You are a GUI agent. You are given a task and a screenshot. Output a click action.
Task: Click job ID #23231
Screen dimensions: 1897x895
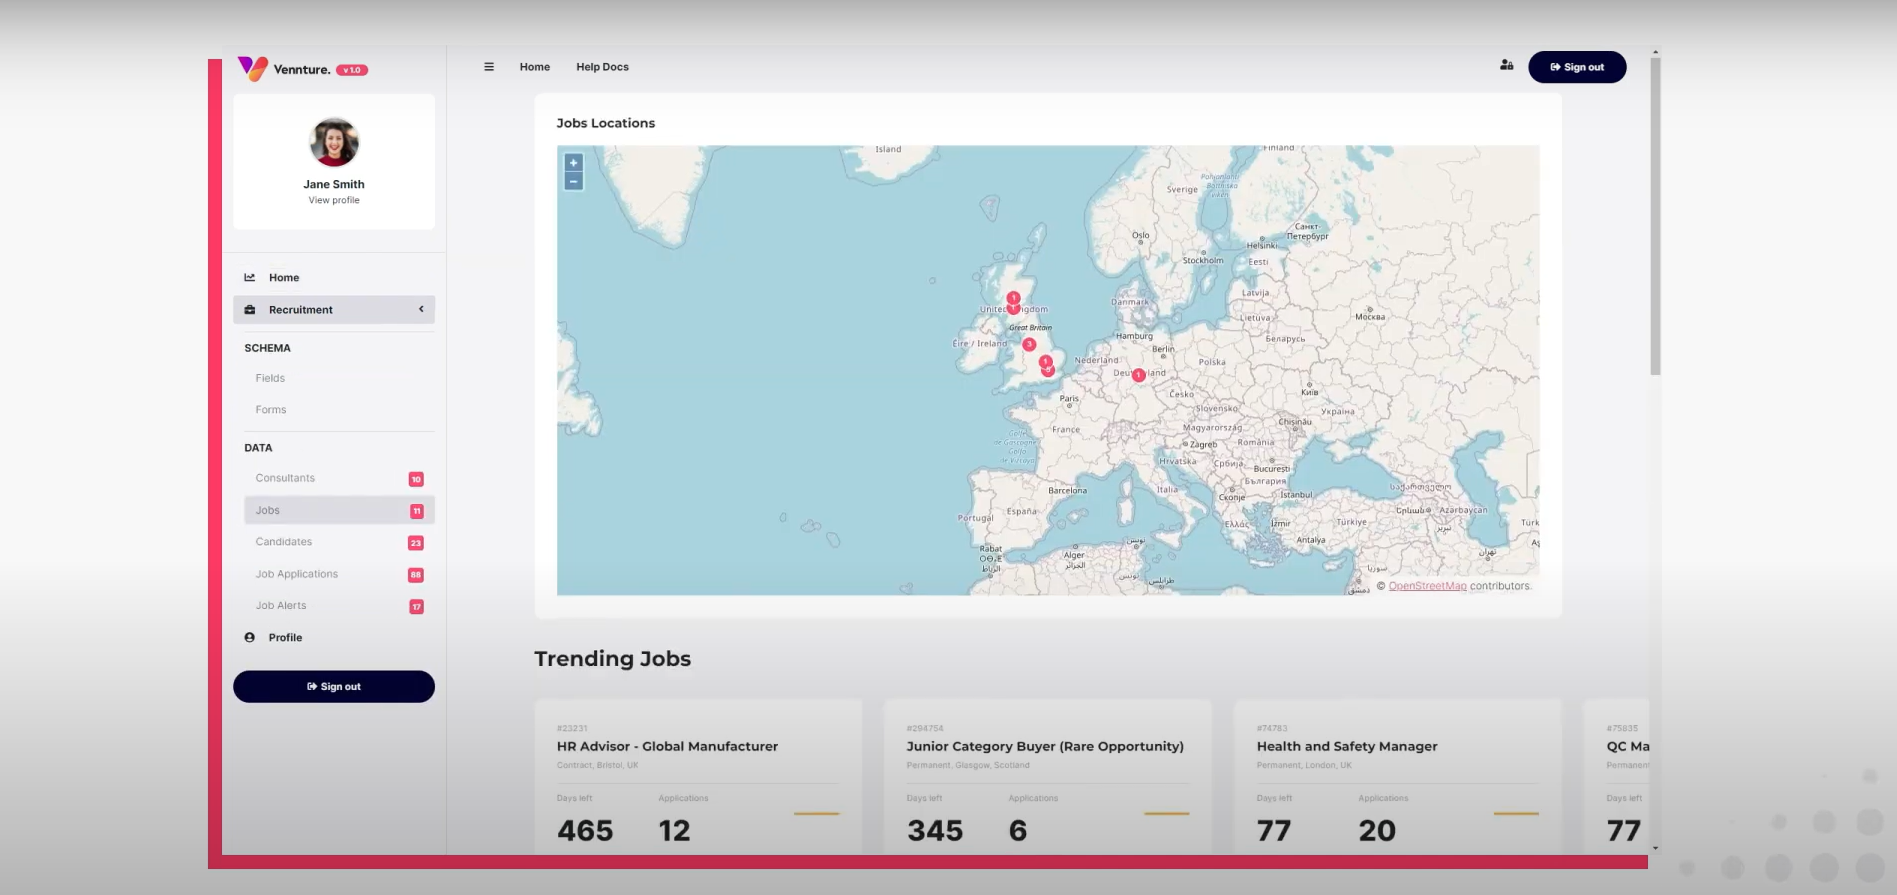[572, 728]
